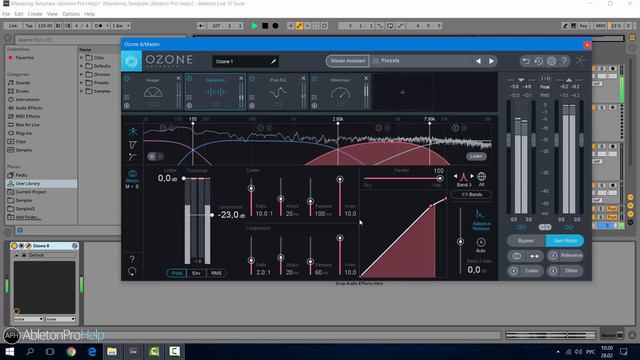Click the link Bands button
The width and height of the screenshot is (640, 360).
tap(471, 195)
